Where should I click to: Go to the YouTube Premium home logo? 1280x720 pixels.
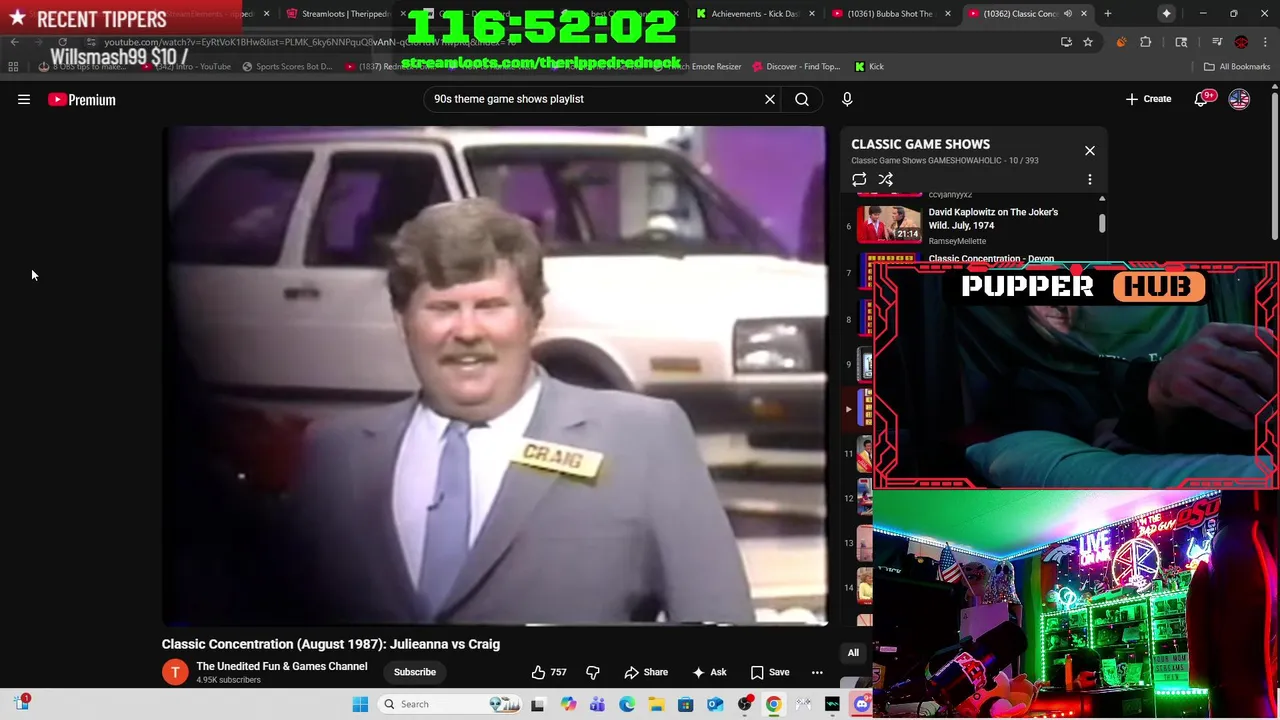click(82, 99)
